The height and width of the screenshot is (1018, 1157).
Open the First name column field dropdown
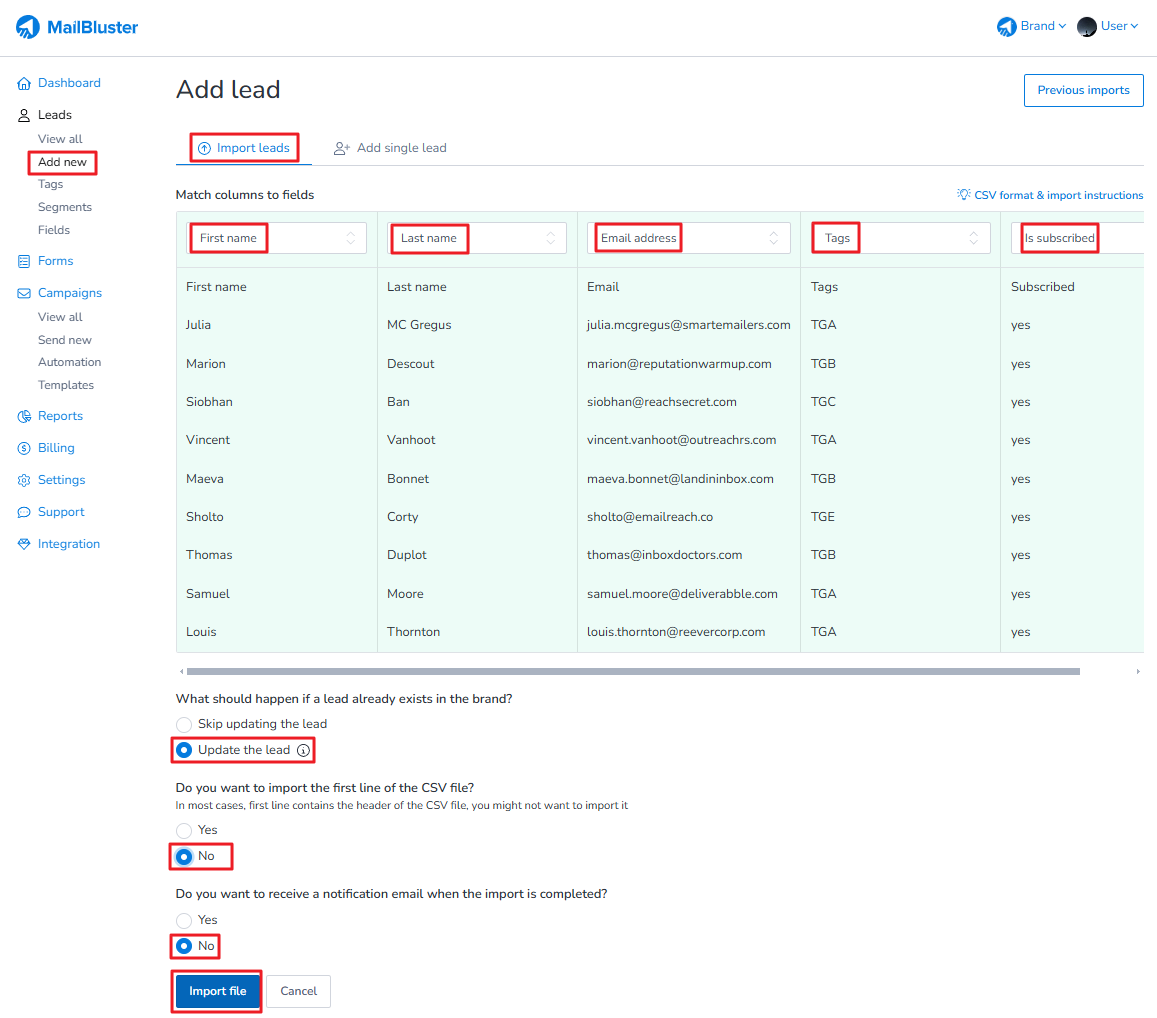pos(277,238)
